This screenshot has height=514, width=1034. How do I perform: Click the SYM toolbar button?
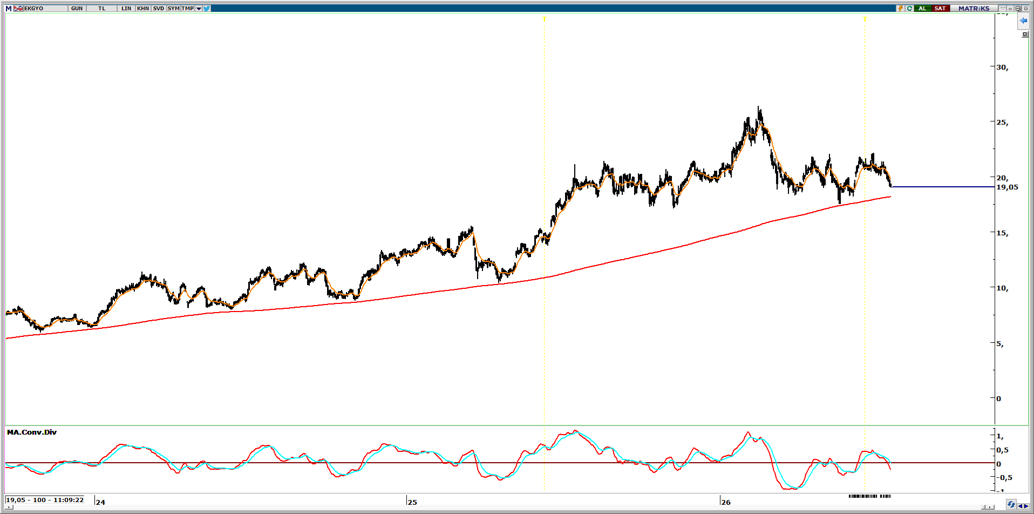point(173,9)
